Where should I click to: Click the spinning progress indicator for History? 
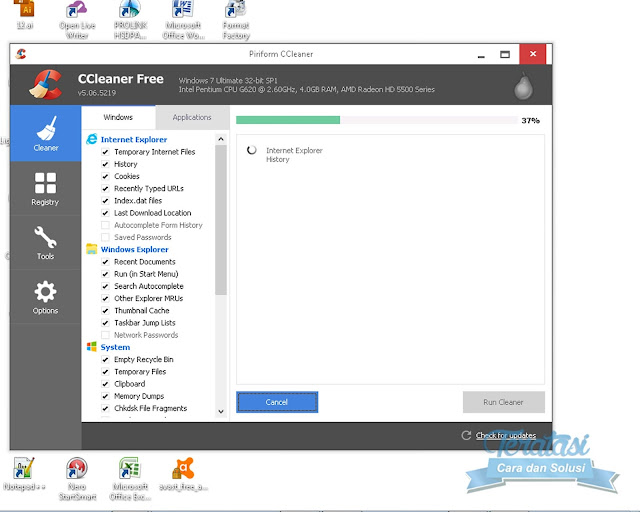(252, 150)
